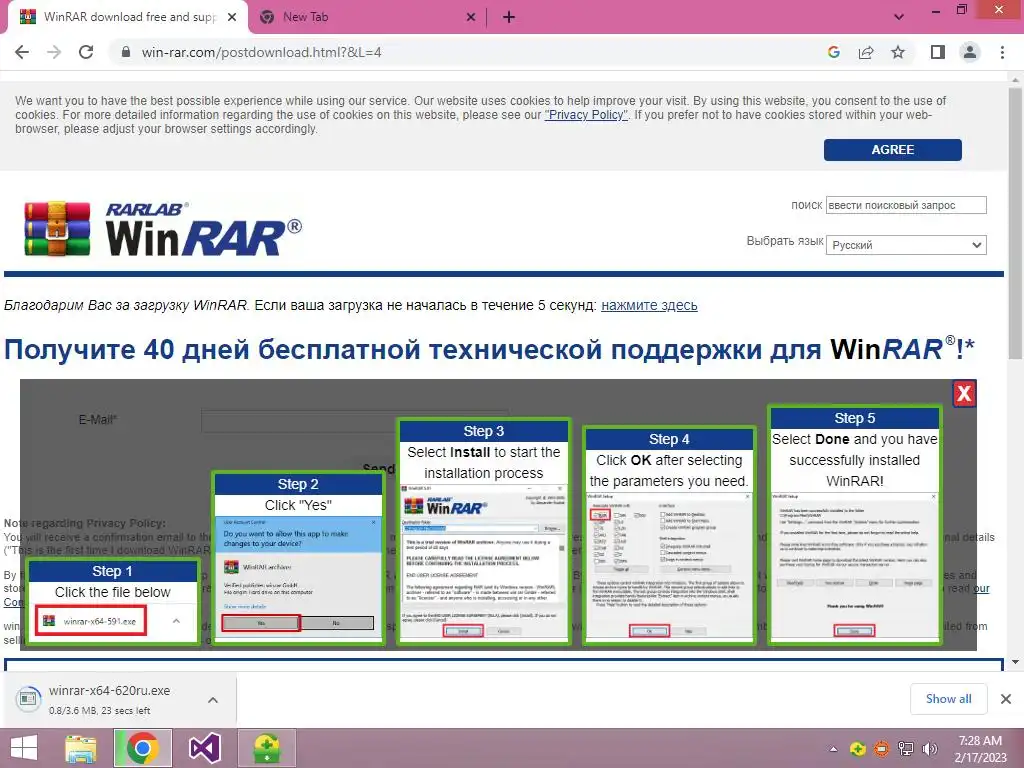Open the Chrome profile avatar
This screenshot has height=768, width=1024.
tap(970, 52)
